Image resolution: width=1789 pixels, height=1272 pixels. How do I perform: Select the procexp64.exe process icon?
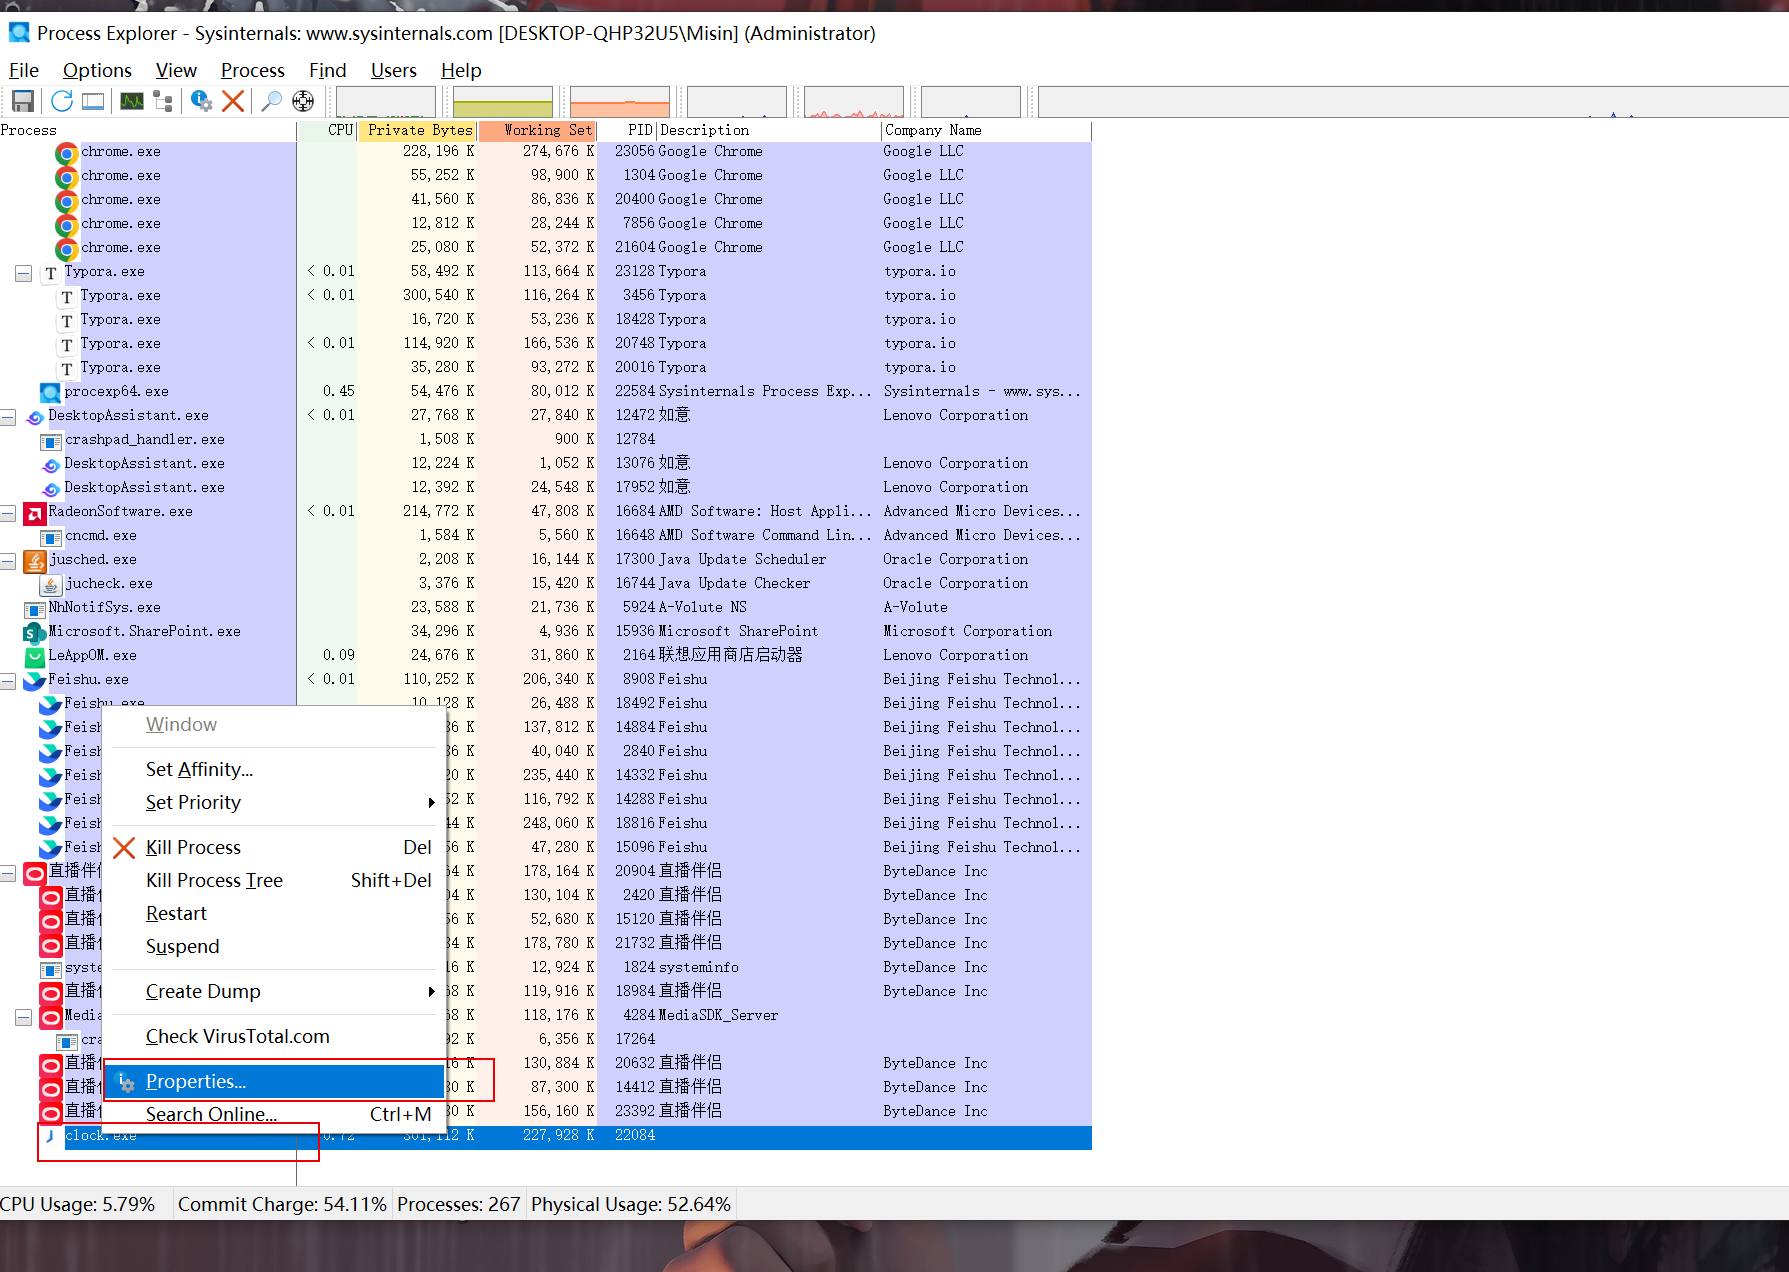(50, 392)
